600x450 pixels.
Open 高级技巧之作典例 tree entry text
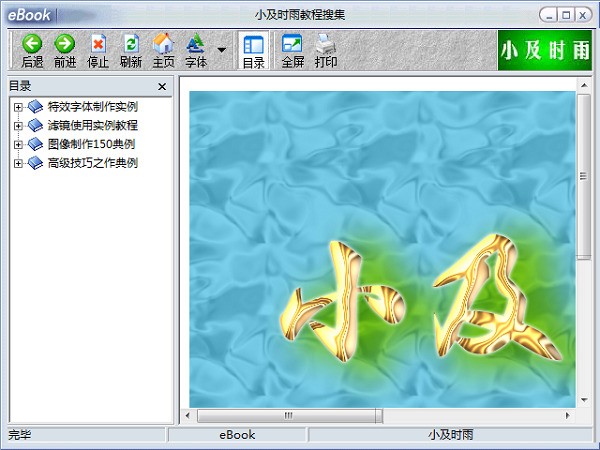pyautogui.click(x=93, y=163)
